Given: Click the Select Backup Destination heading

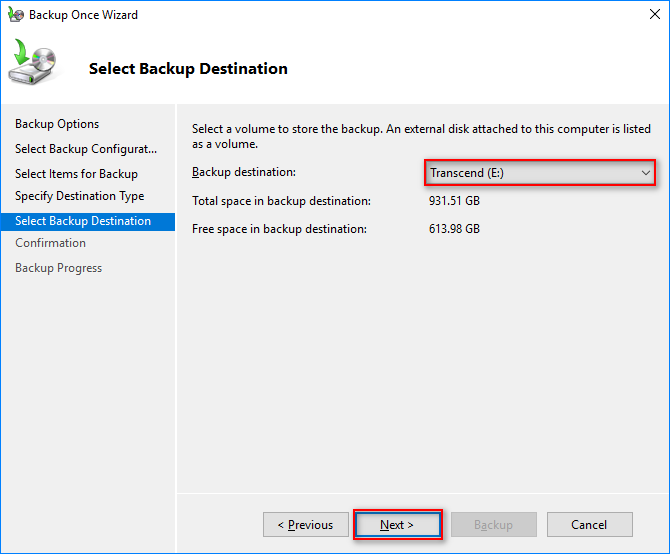Looking at the screenshot, I should (x=188, y=69).
